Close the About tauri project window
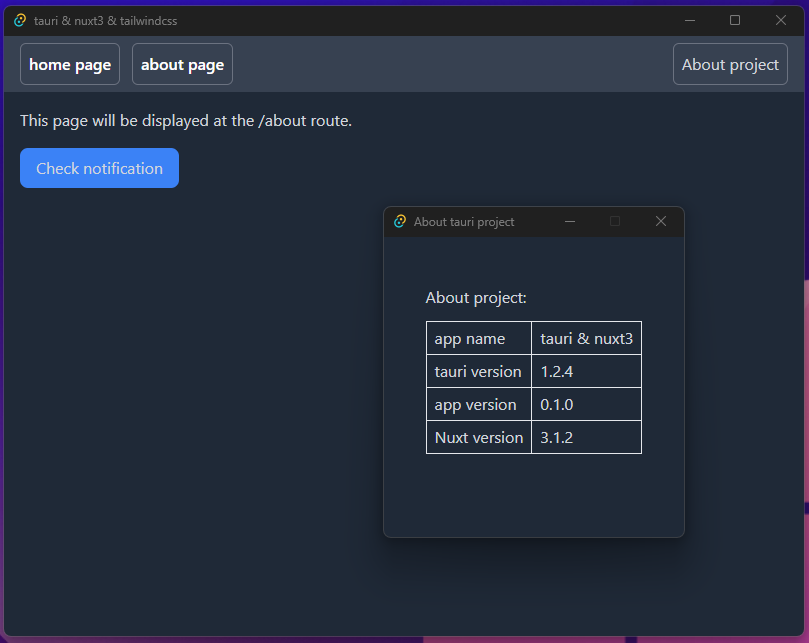 [661, 221]
